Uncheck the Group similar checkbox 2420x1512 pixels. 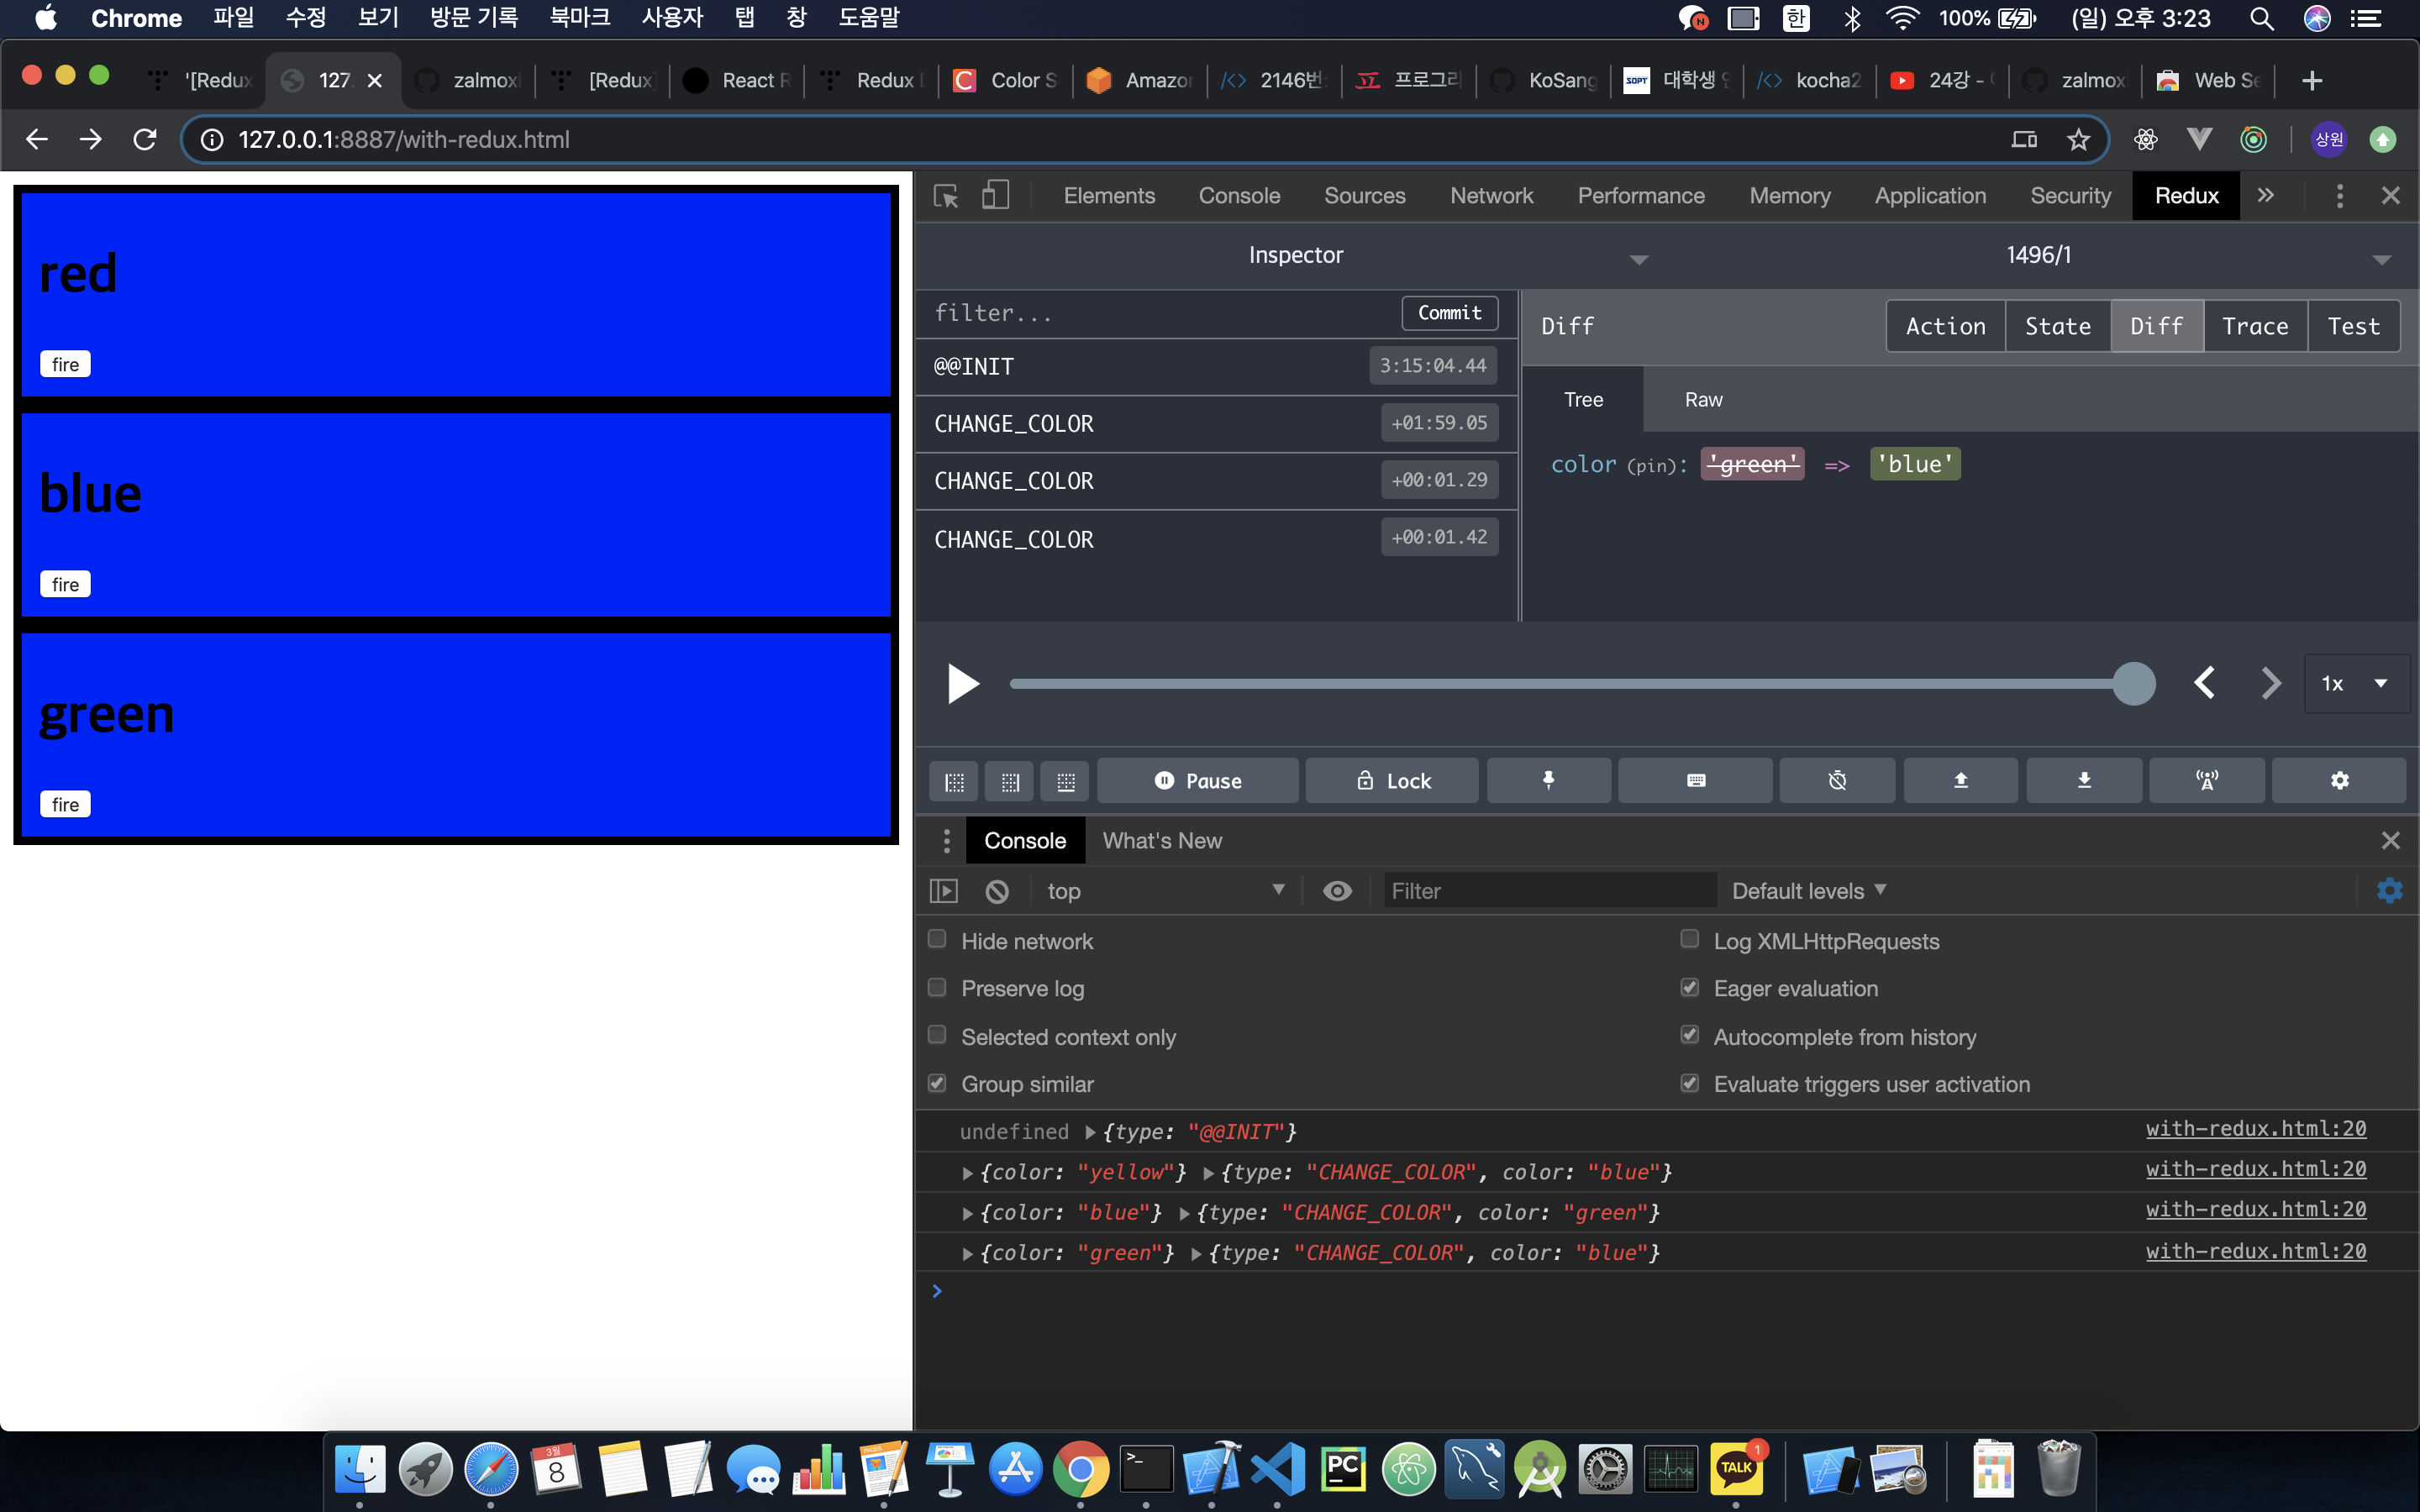tap(937, 1083)
